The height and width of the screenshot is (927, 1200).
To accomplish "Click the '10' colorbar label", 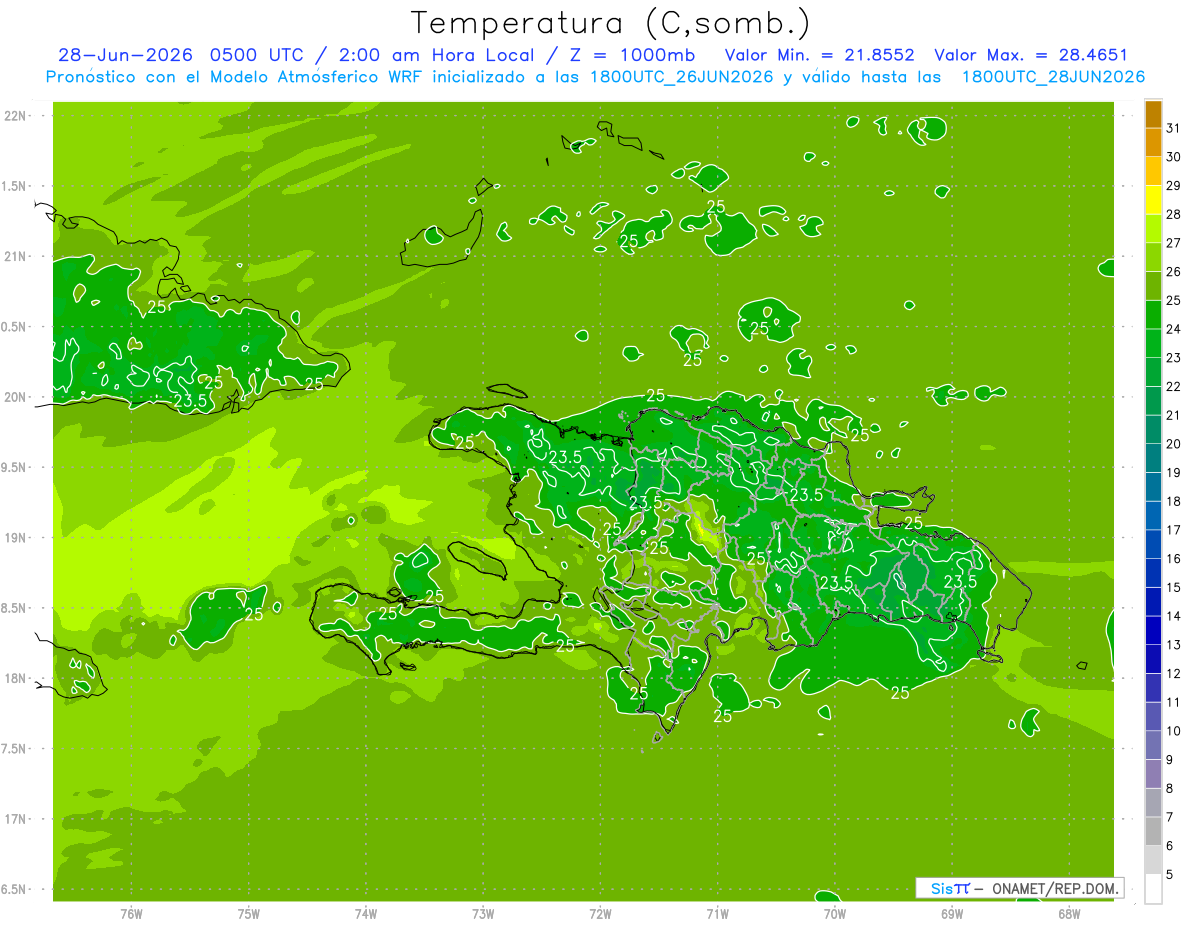I will coord(1174,731).
